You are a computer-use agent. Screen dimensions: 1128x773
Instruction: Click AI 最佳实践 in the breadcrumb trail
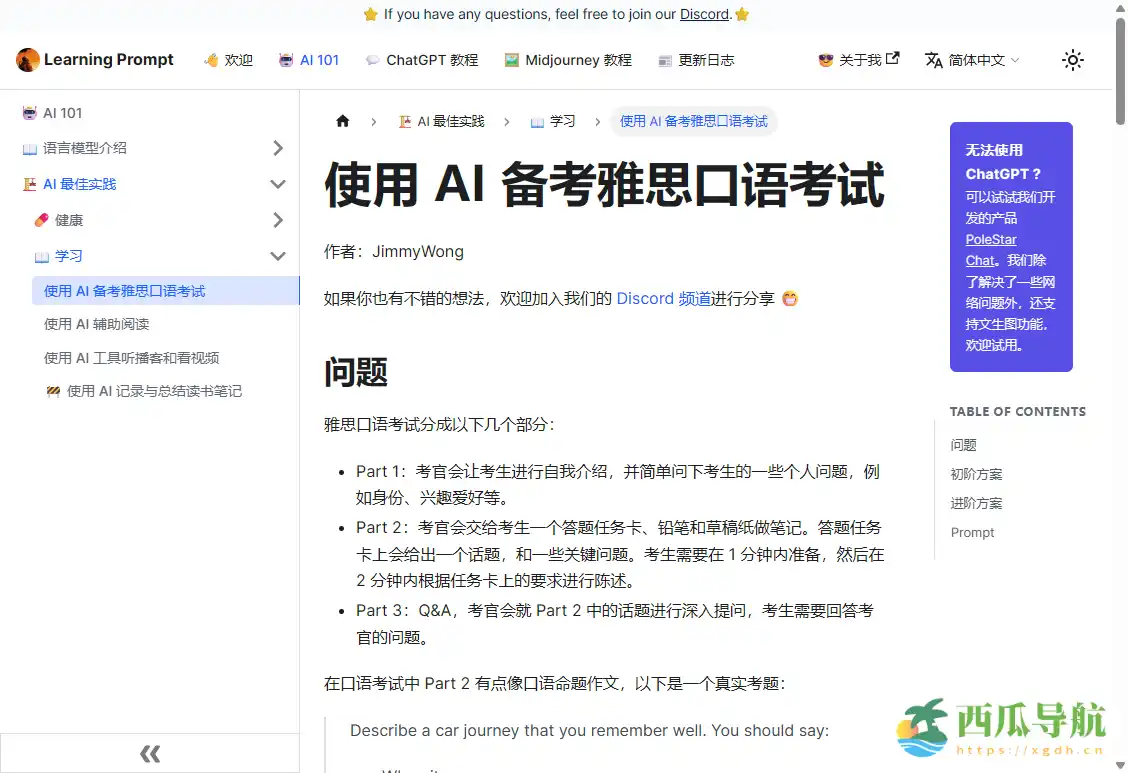441,120
